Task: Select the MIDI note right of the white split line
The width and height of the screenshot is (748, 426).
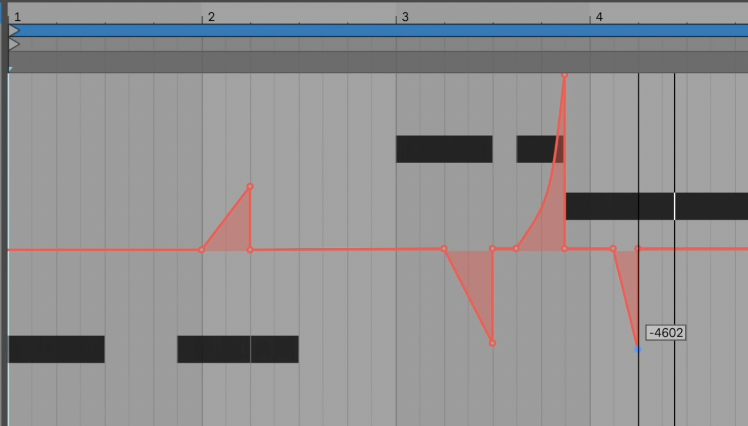Action: coord(712,207)
